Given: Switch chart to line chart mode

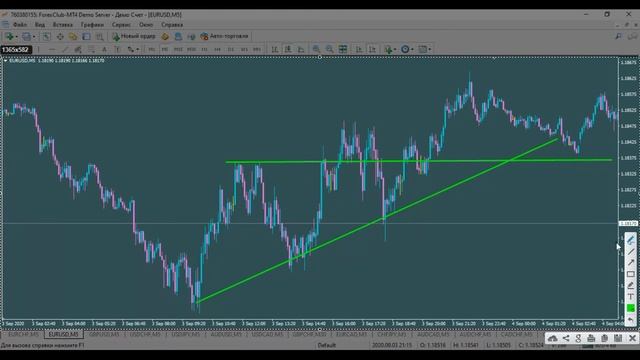Looking at the screenshot, I should 301,49.
